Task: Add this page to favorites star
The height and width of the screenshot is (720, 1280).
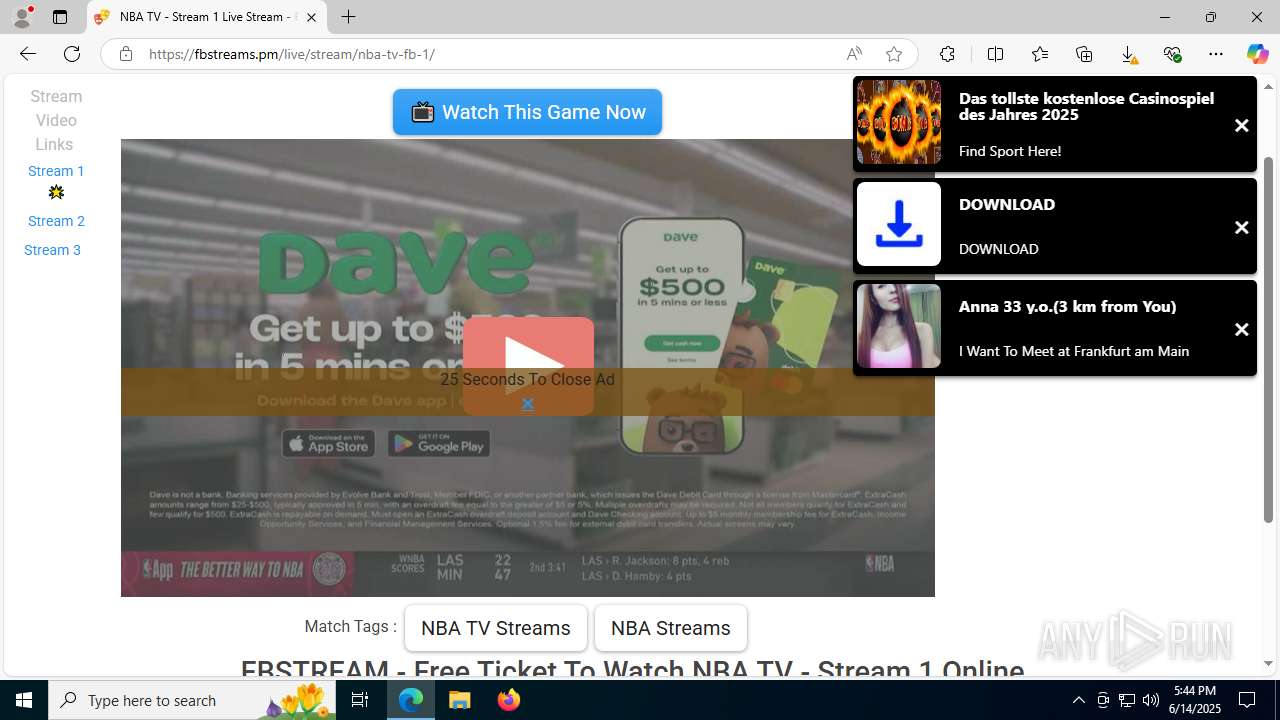Action: [894, 54]
